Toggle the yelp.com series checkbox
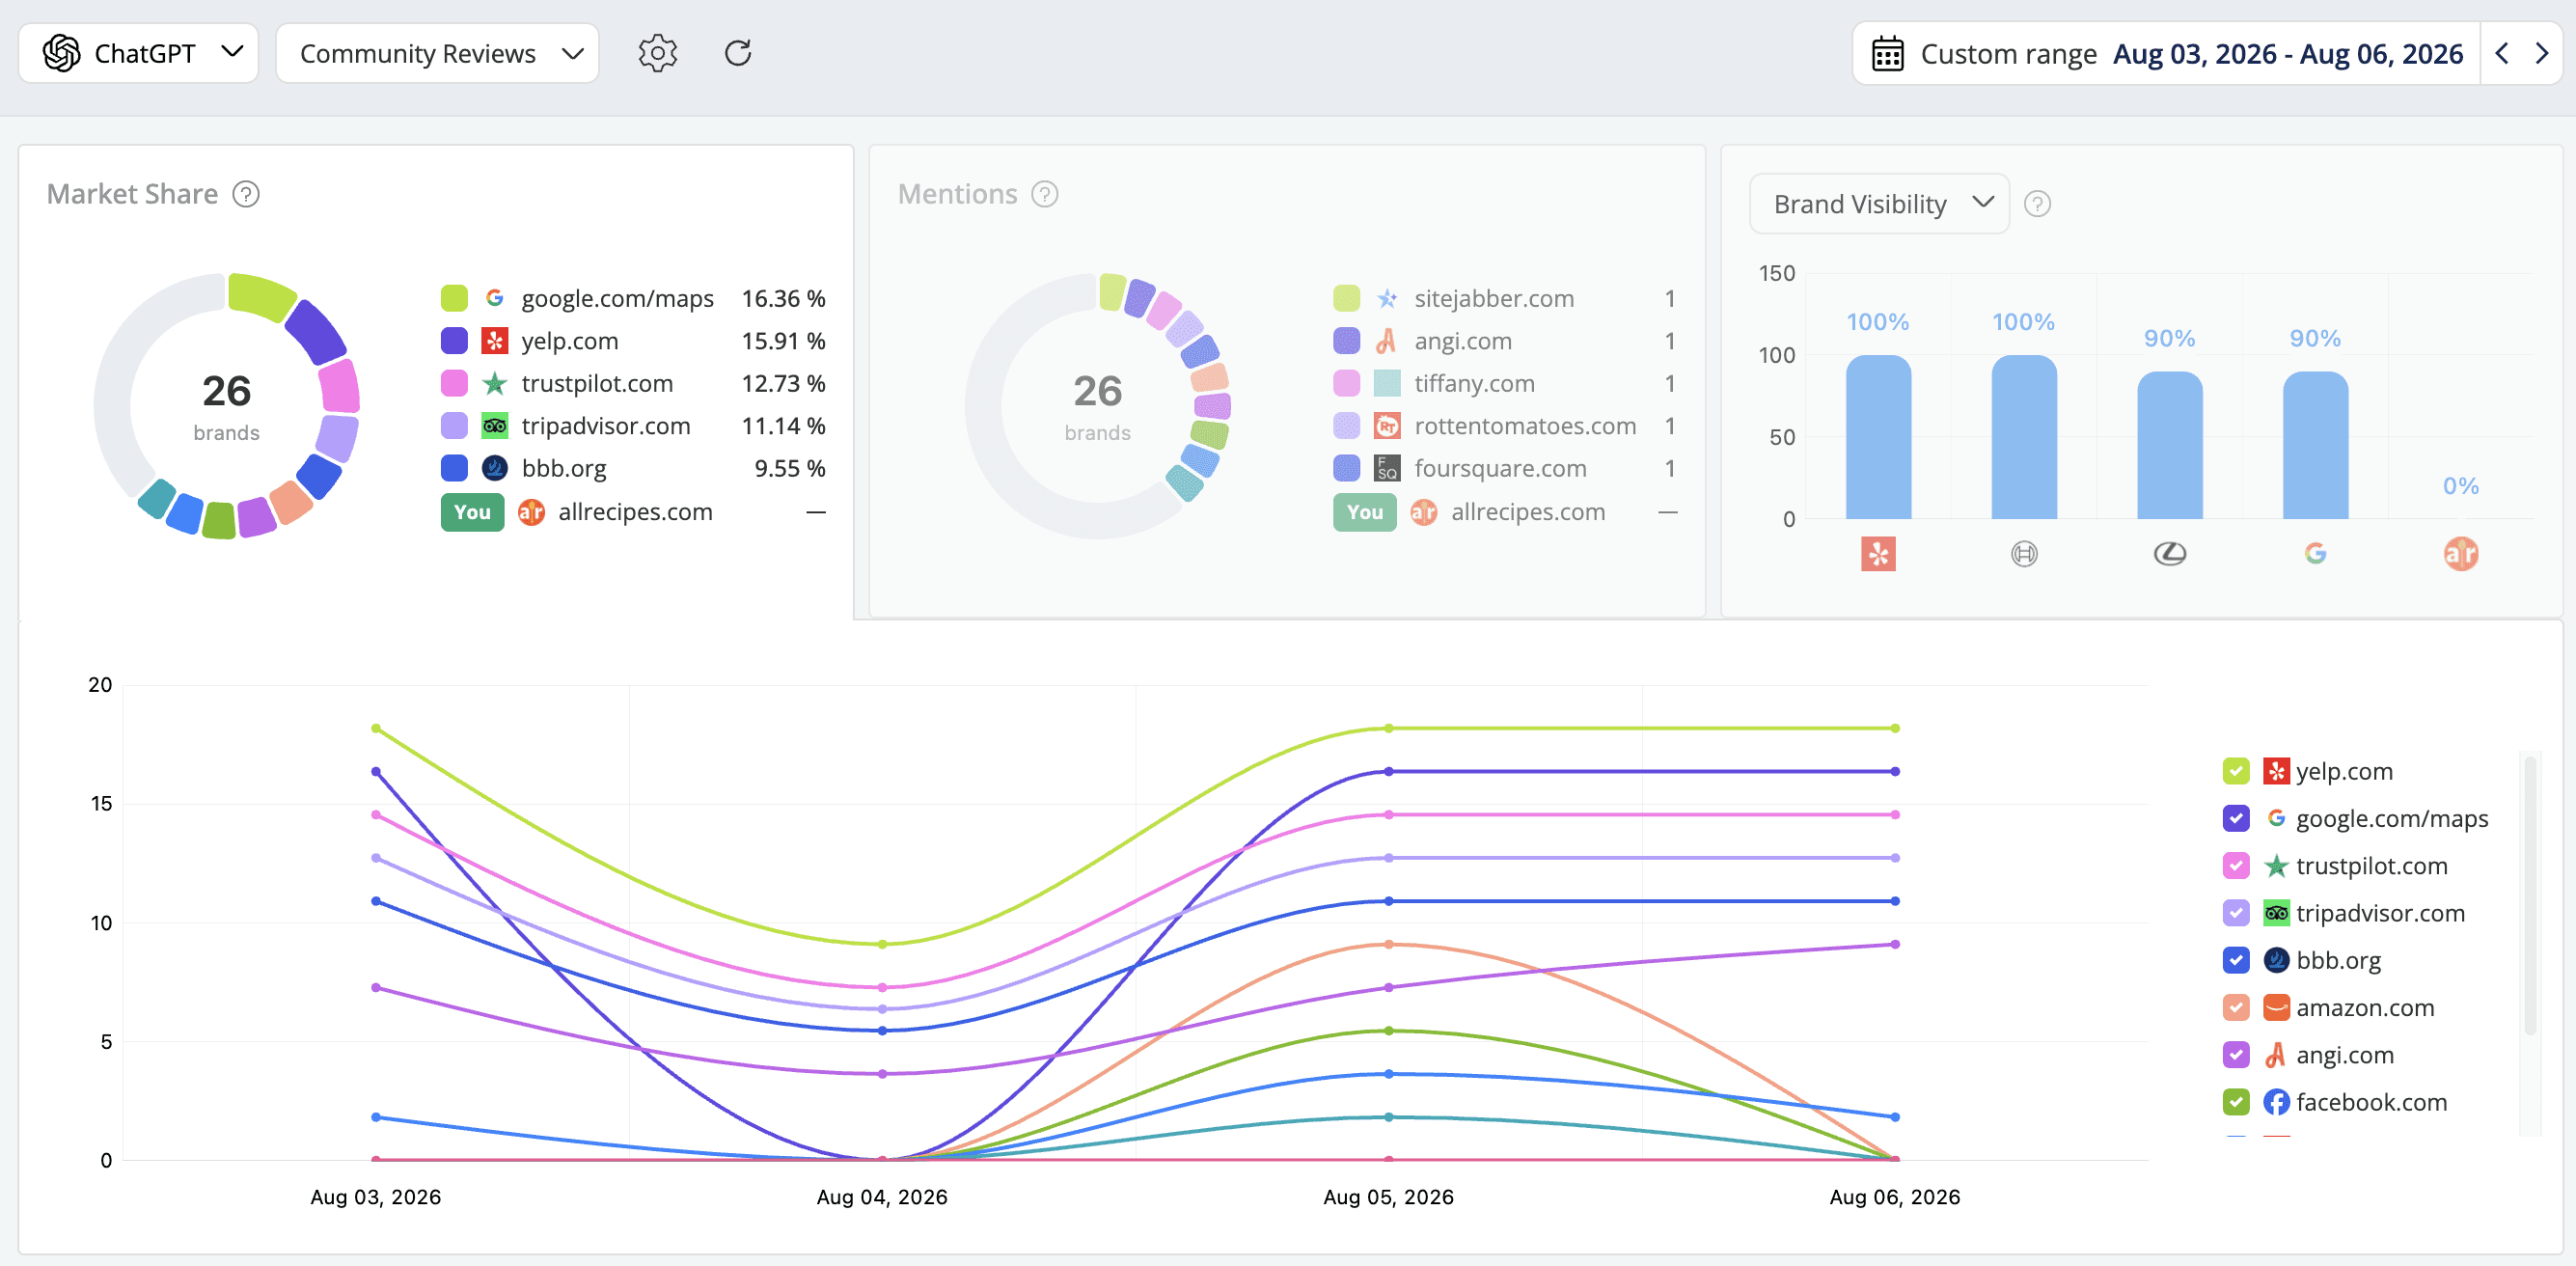 [x=2236, y=771]
